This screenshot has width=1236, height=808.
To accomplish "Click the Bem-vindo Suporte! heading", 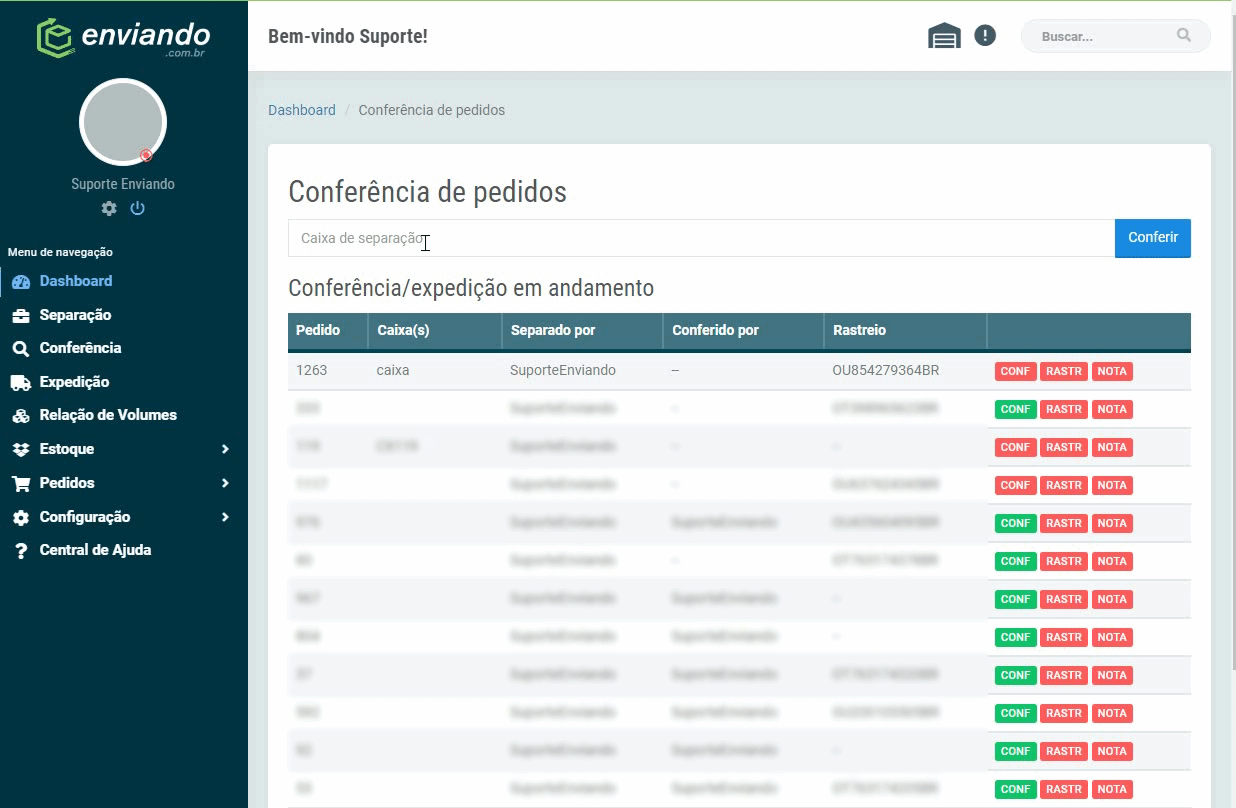I will click(x=348, y=37).
